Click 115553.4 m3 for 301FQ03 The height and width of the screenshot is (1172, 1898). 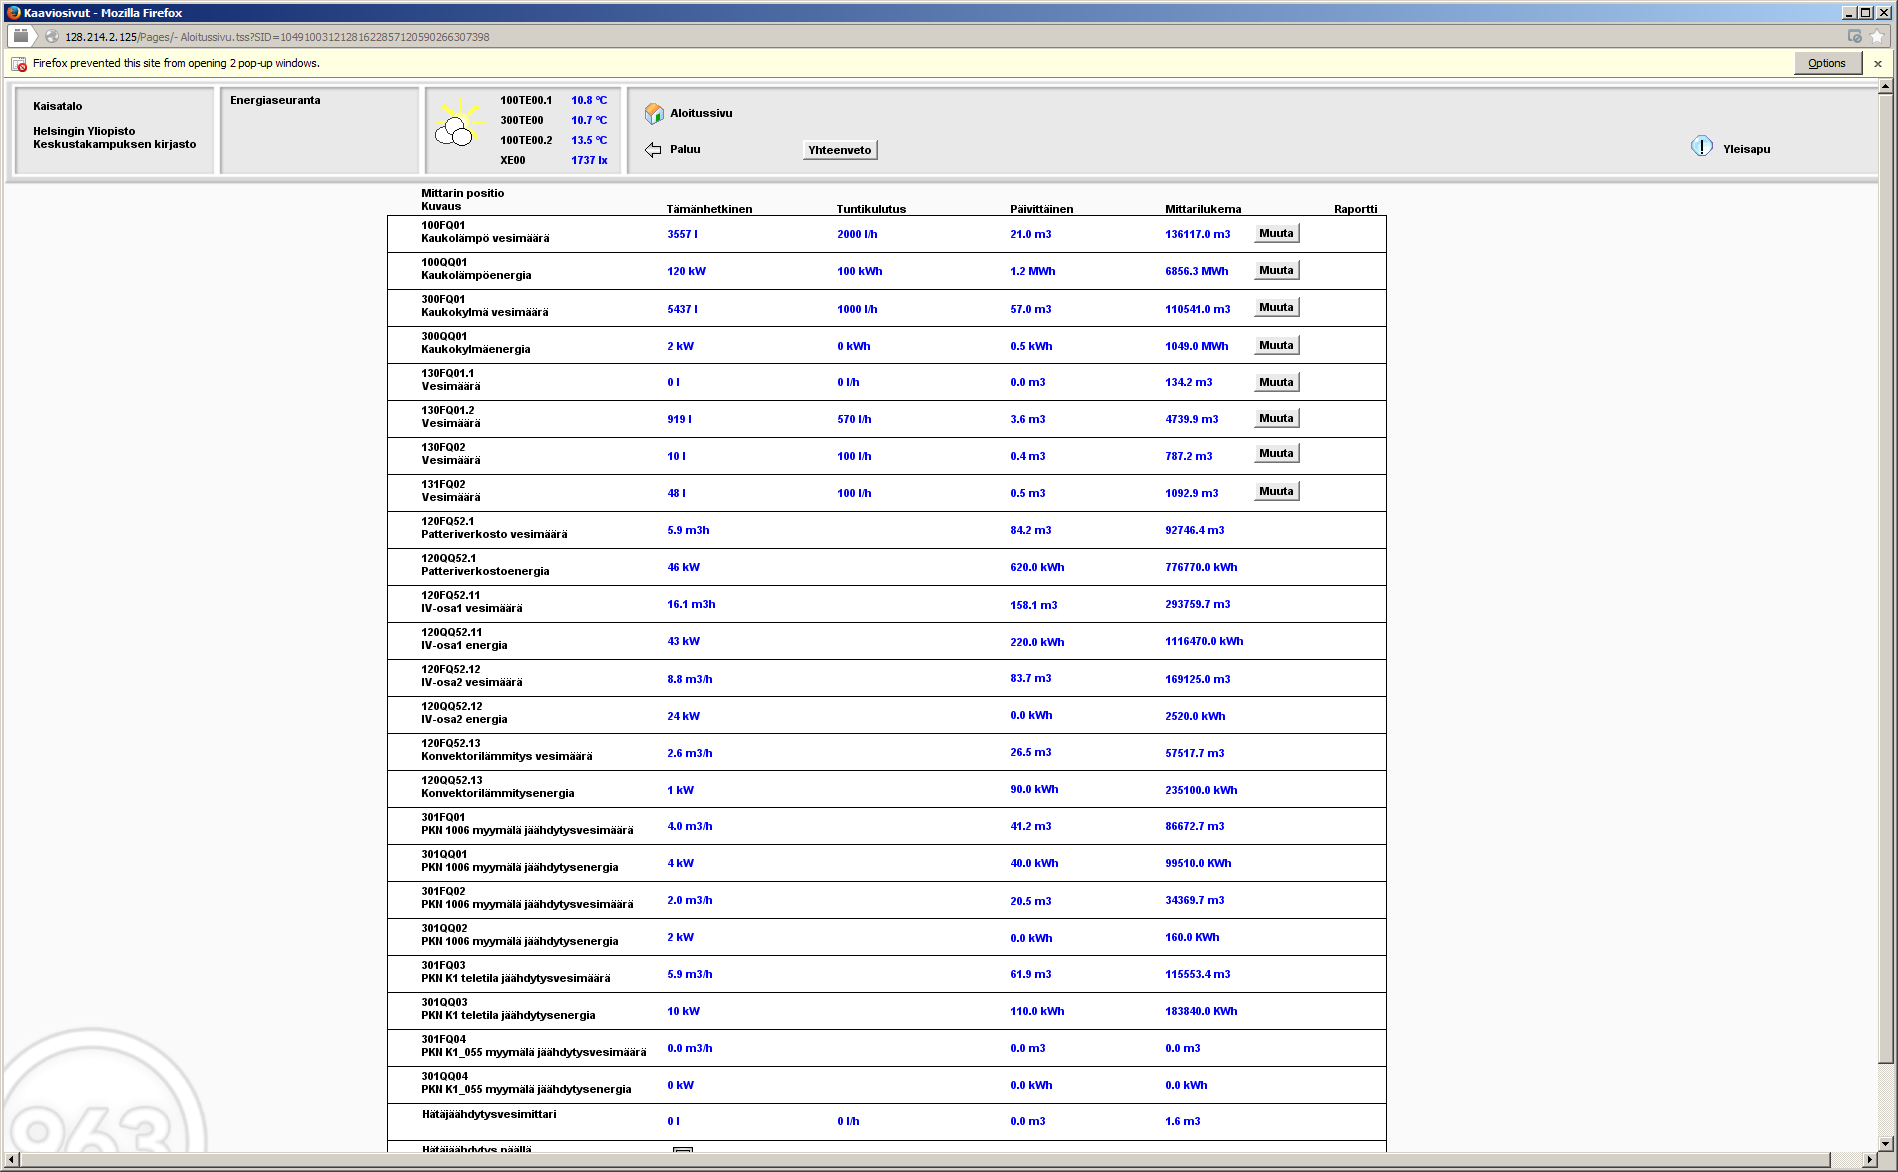pyautogui.click(x=1197, y=974)
